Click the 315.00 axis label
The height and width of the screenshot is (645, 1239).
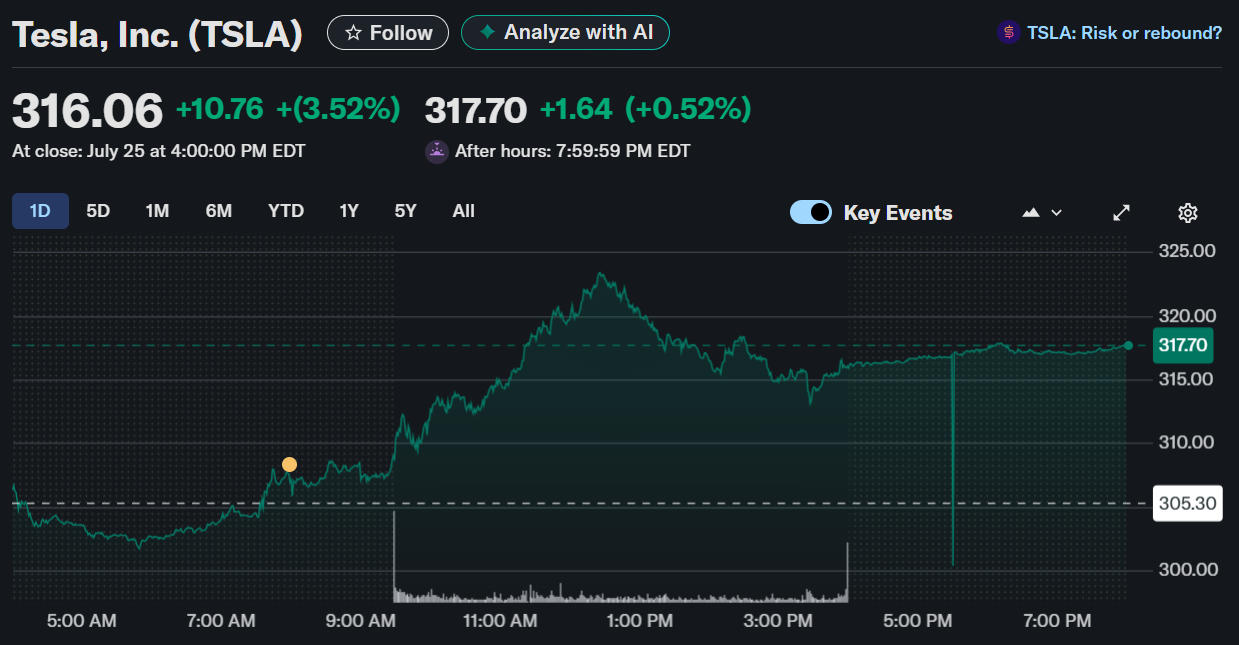[1184, 379]
